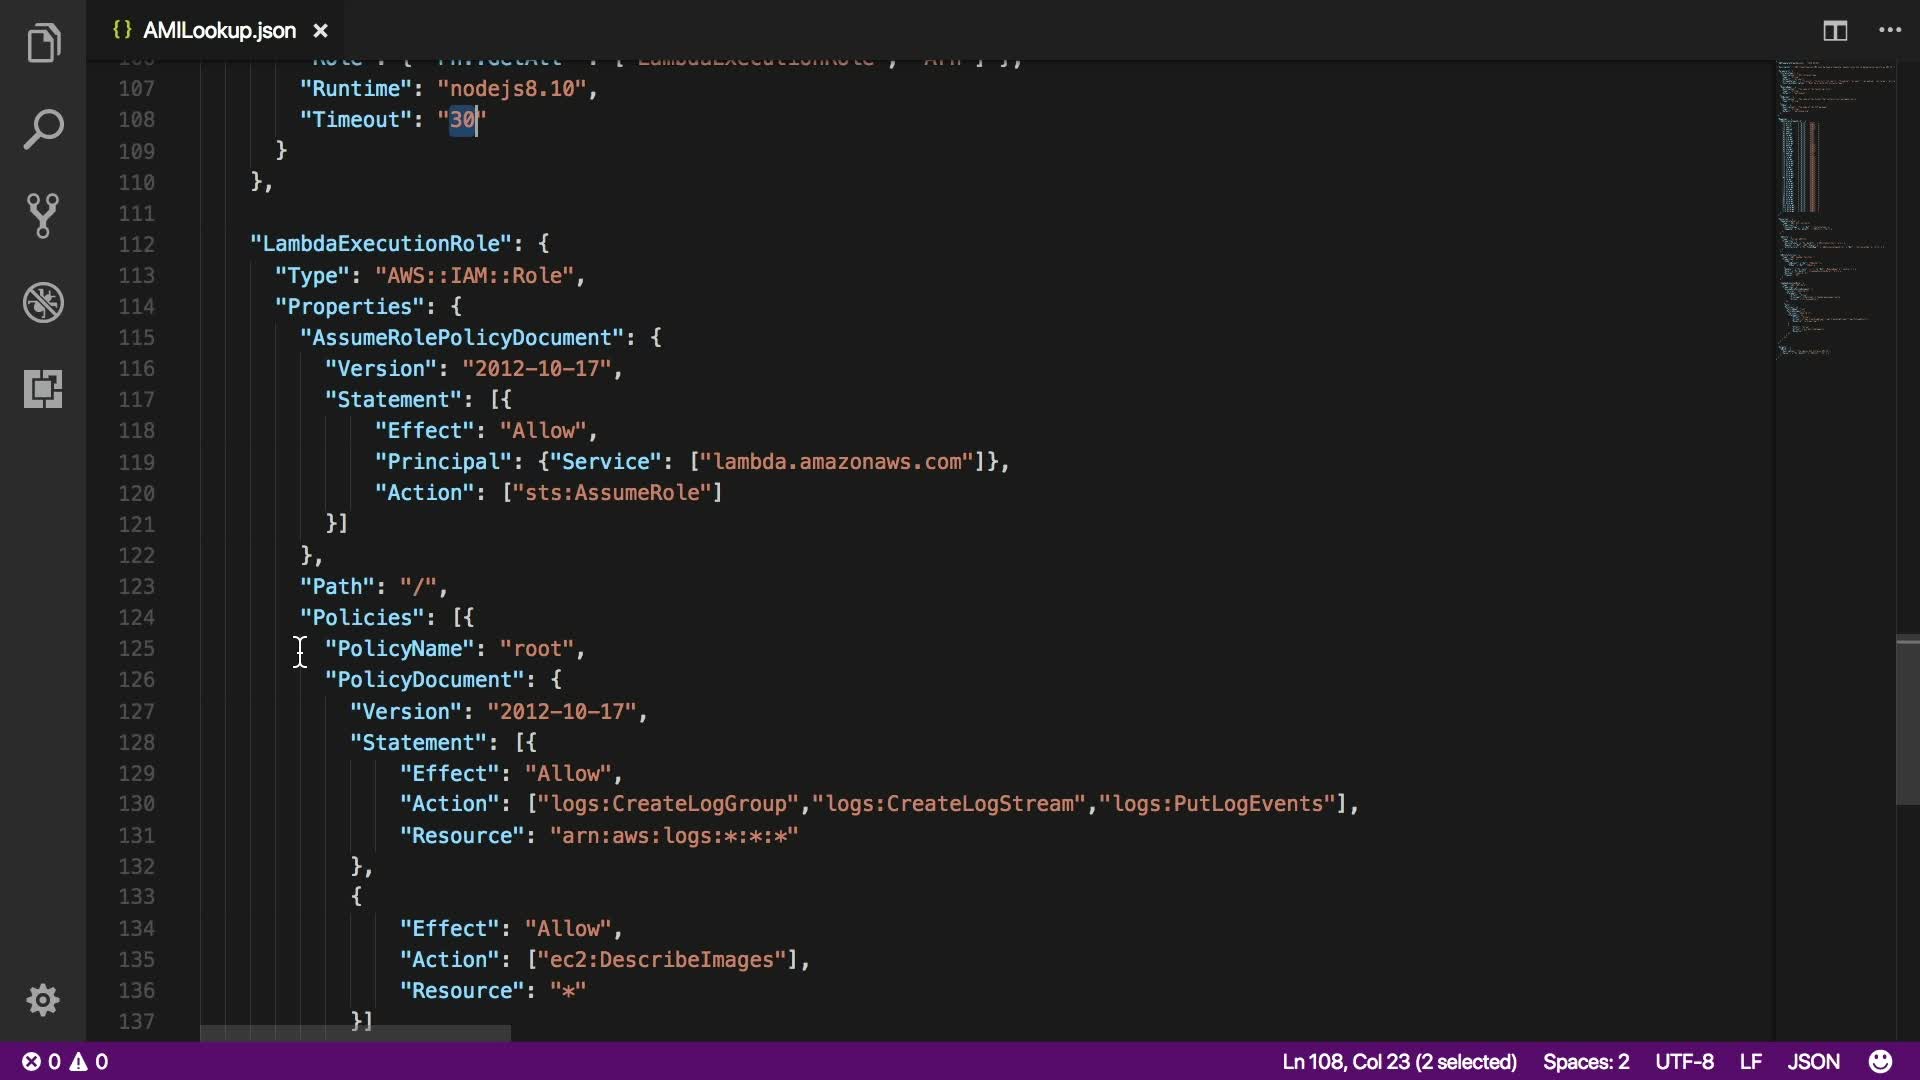Open errors and warnings problems panel

pos(66,1061)
